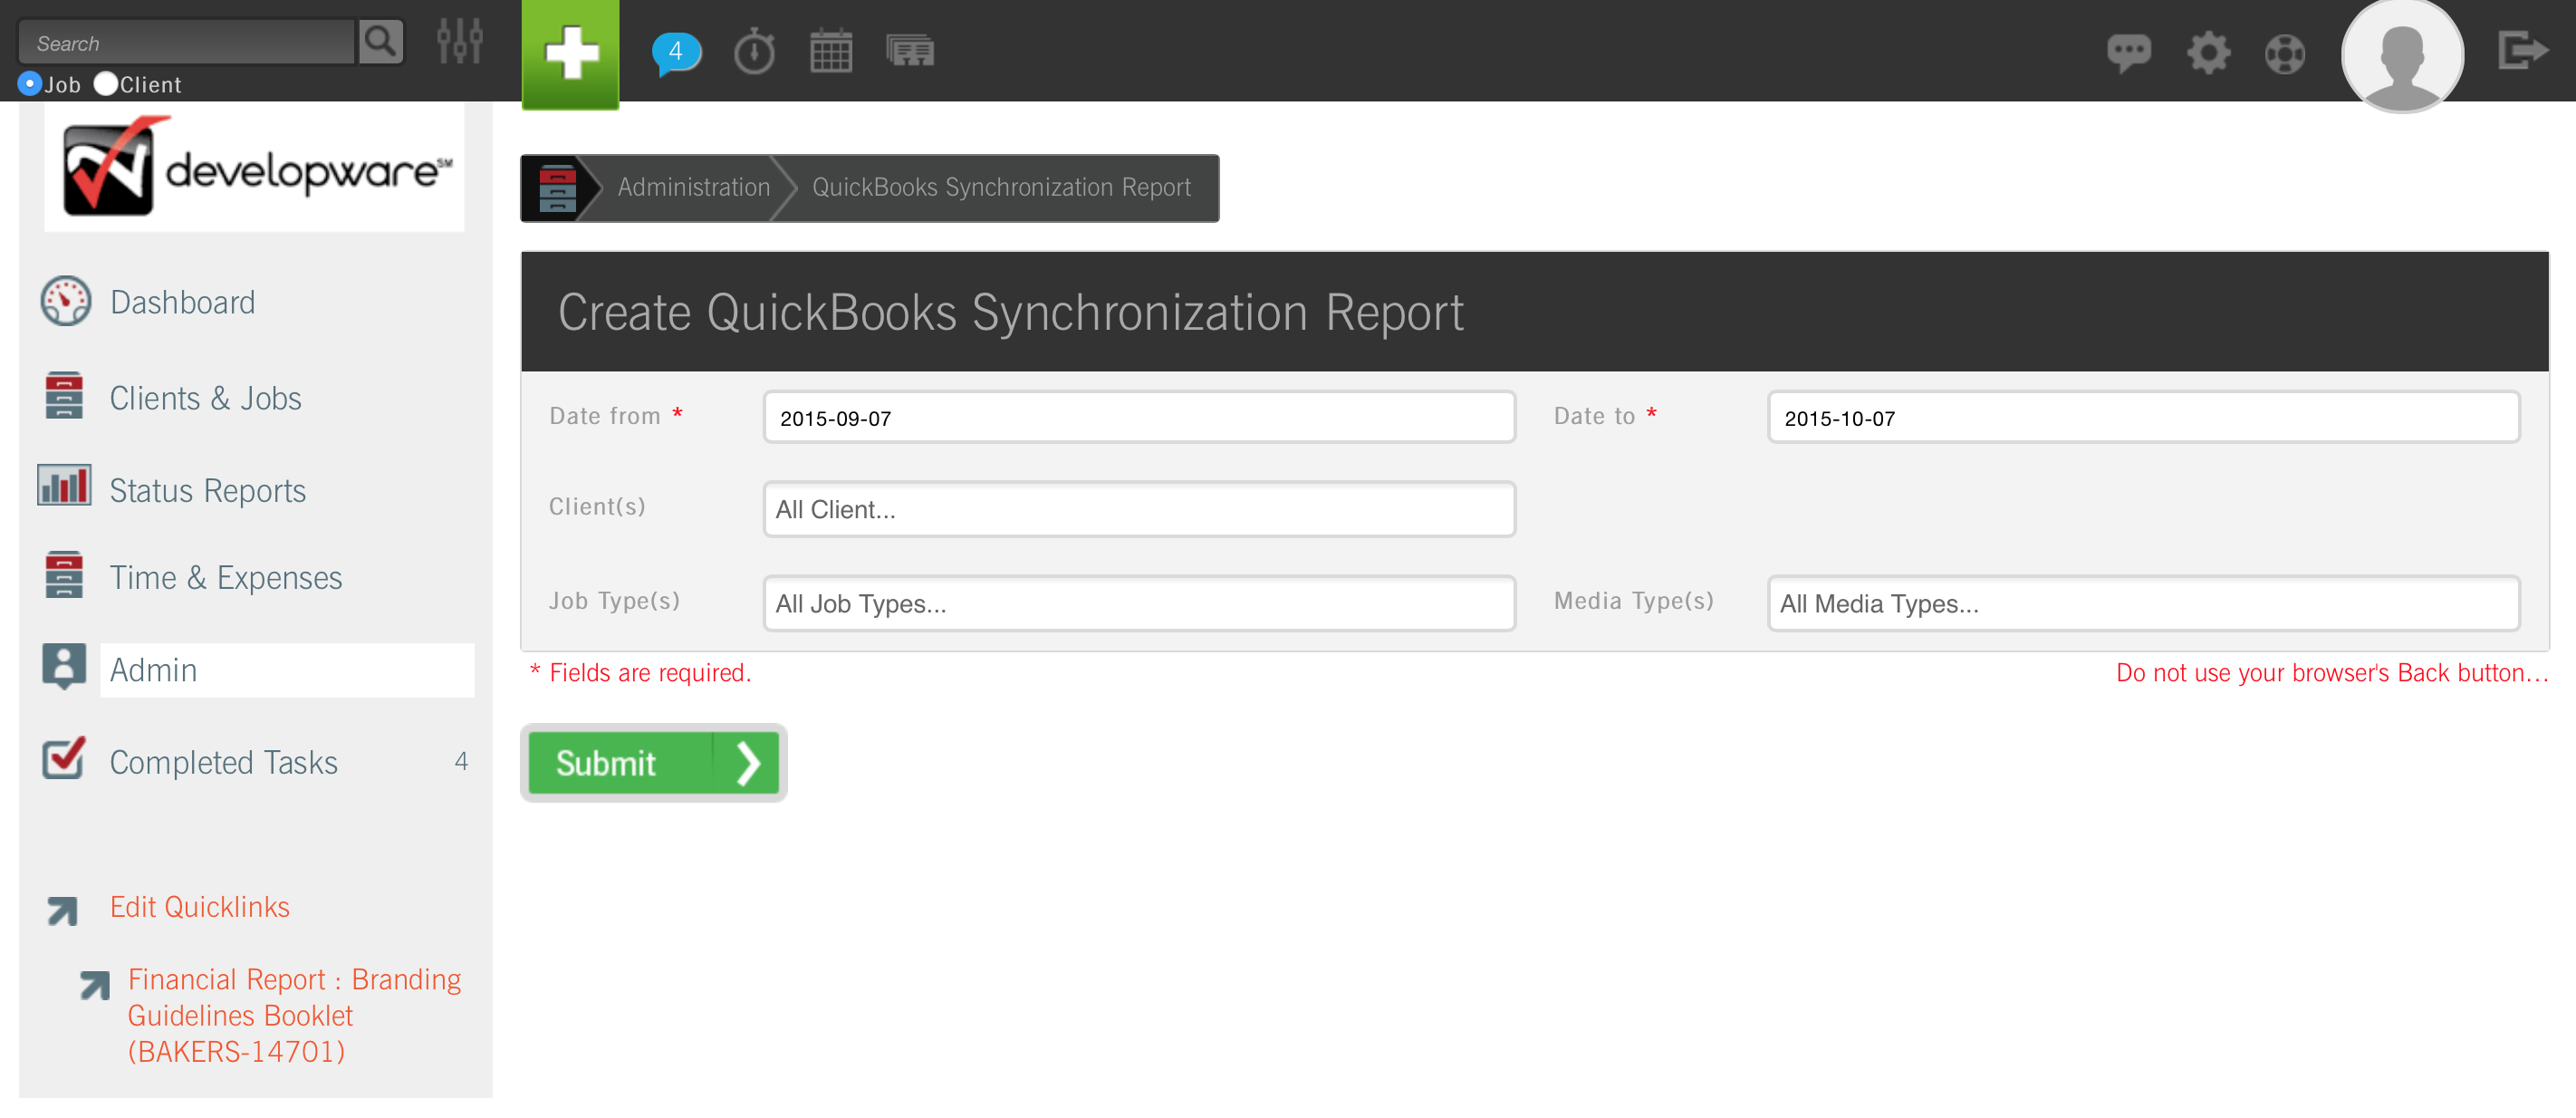Click QuickBooks Synchronization Report breadcrumb
Image resolution: width=2576 pixels, height=1118 pixels.
point(1001,187)
